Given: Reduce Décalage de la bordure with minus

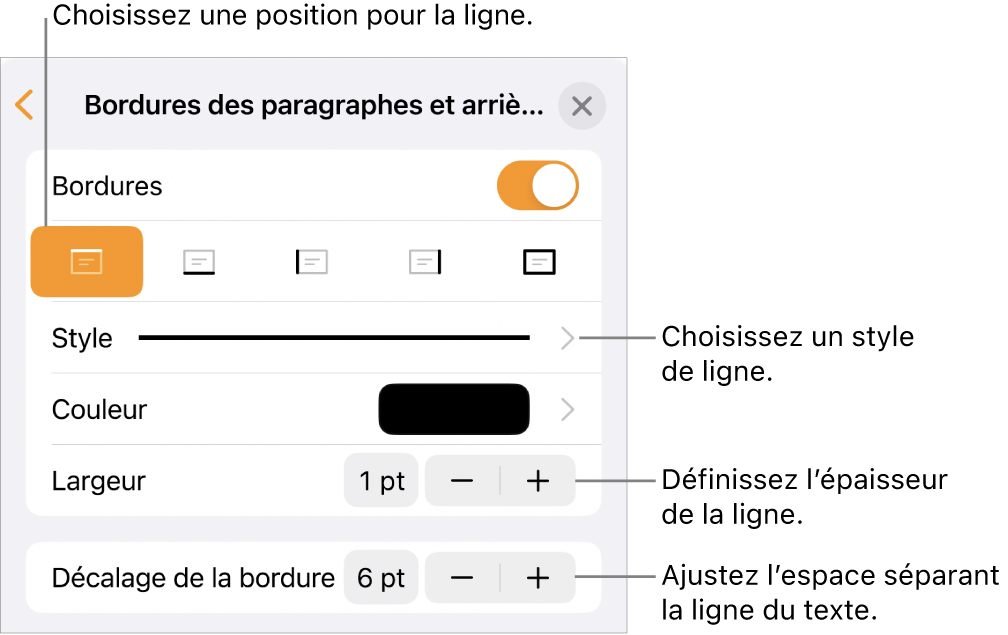Looking at the screenshot, I should [x=462, y=577].
